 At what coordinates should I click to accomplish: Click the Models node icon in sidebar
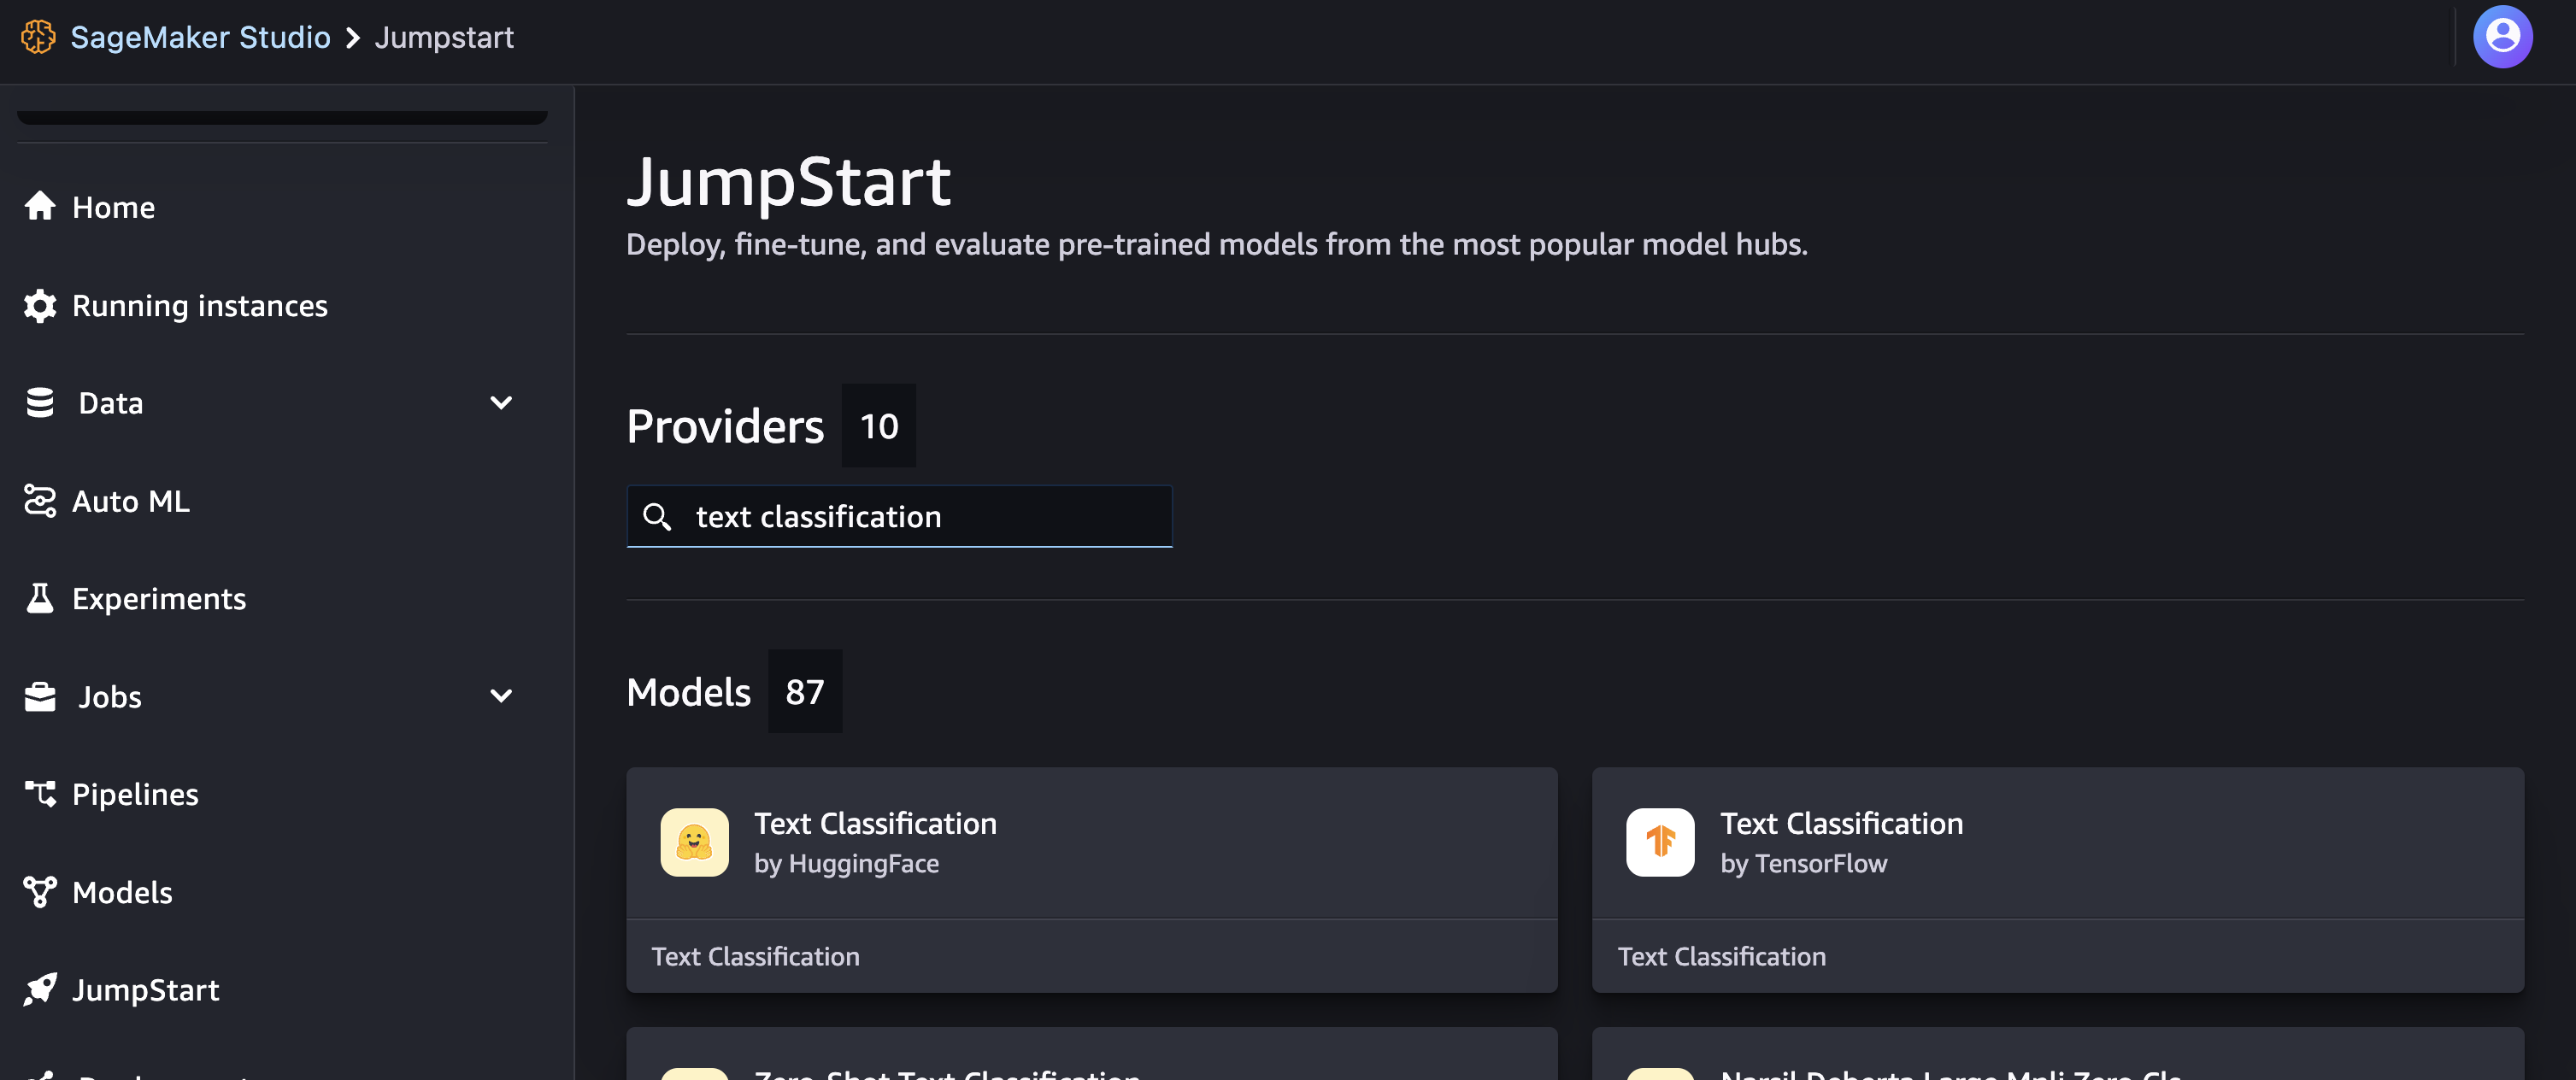(40, 892)
